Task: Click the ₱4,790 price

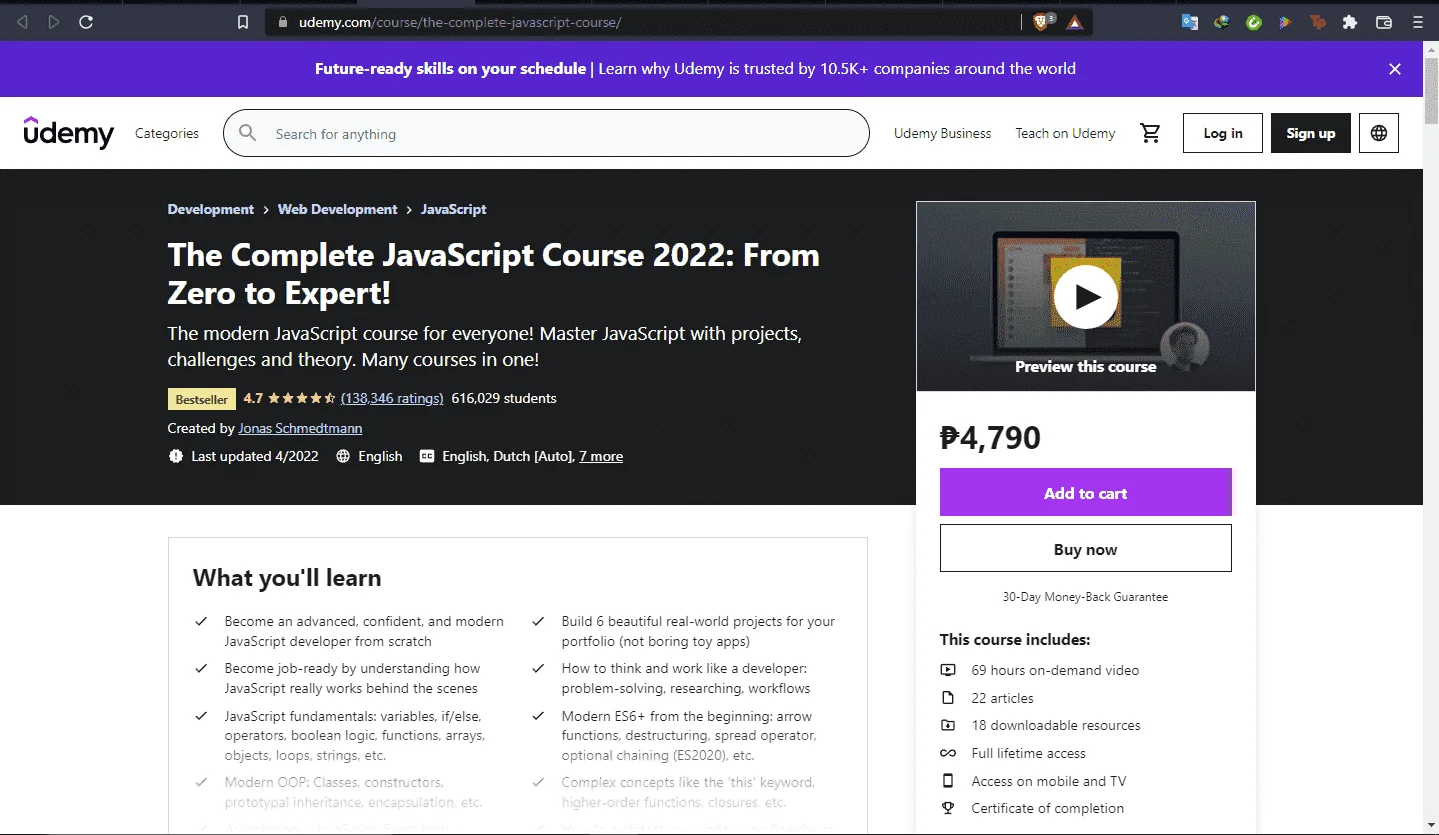Action: pos(991,437)
